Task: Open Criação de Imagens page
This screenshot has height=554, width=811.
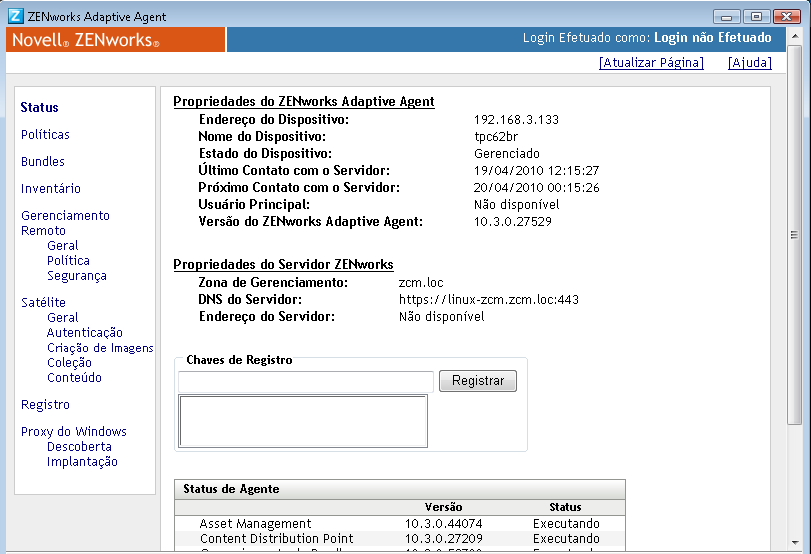Action: click(x=100, y=348)
